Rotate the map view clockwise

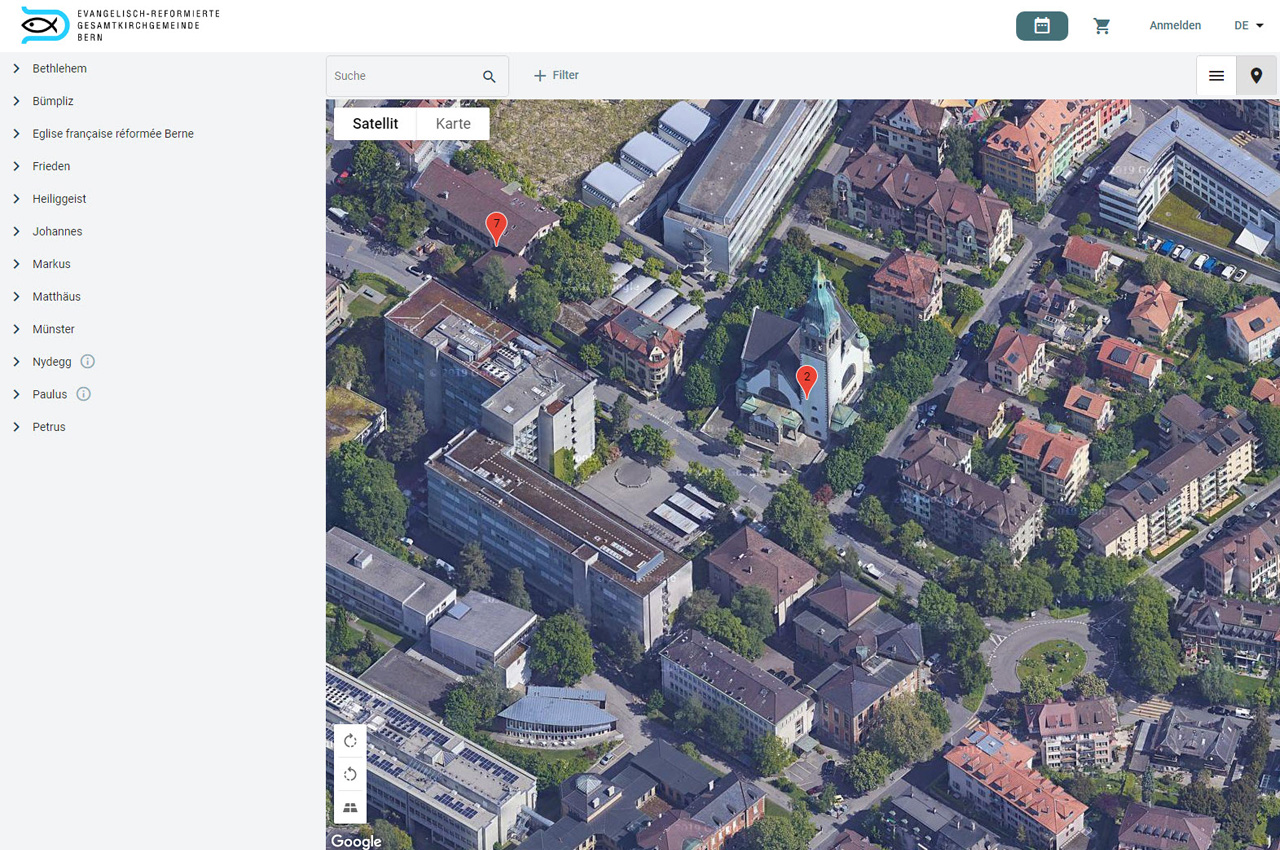349,741
